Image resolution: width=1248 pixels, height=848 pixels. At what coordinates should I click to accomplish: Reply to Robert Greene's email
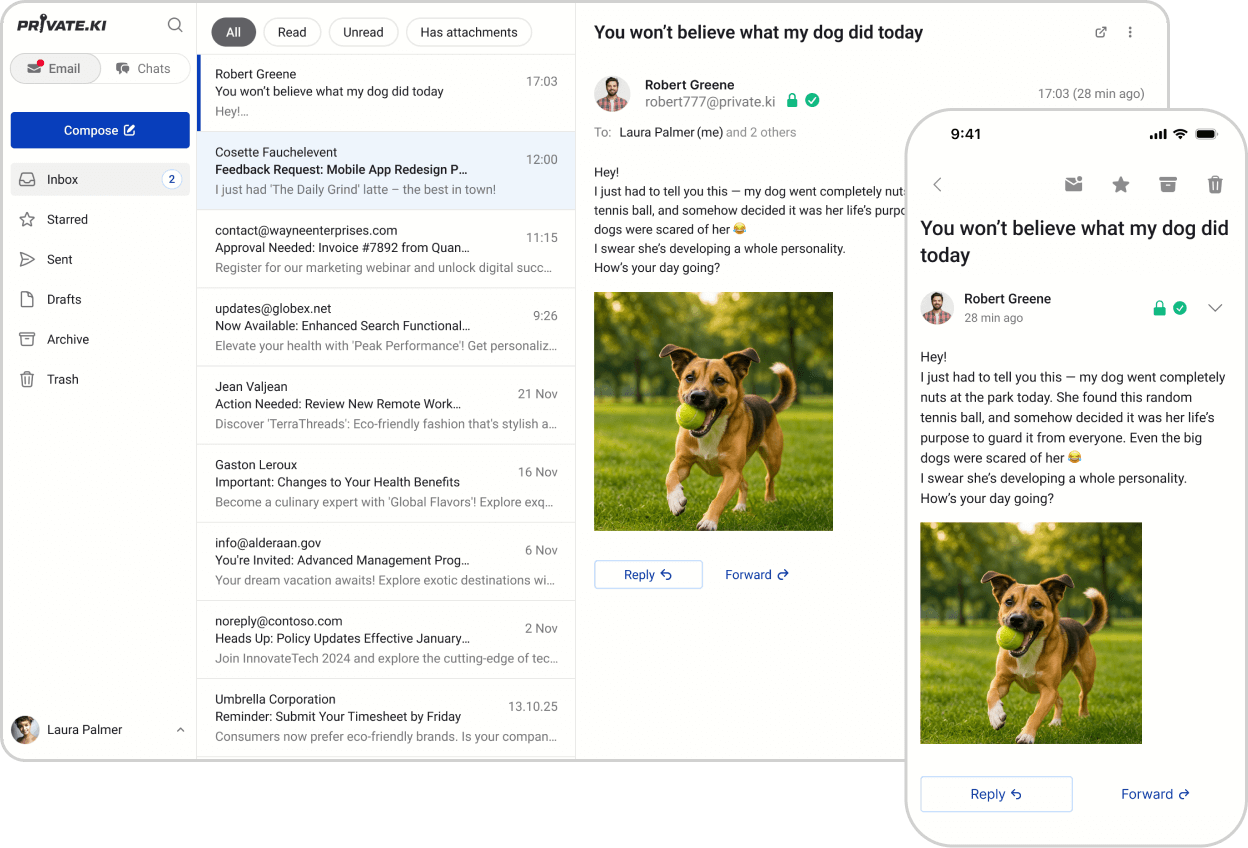point(648,574)
